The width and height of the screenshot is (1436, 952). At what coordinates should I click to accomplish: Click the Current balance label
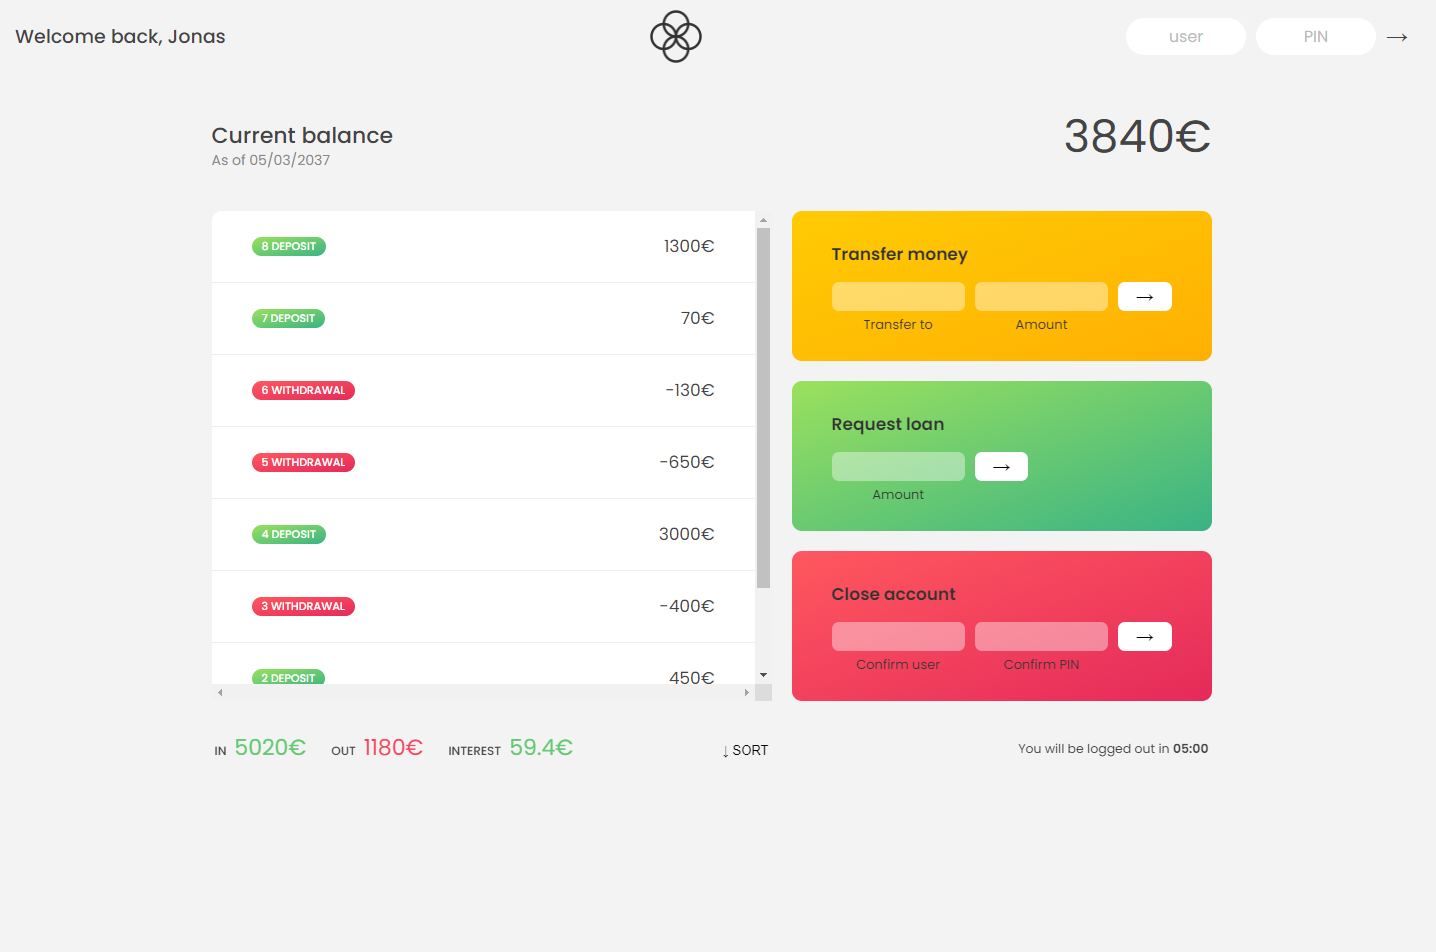tap(302, 135)
